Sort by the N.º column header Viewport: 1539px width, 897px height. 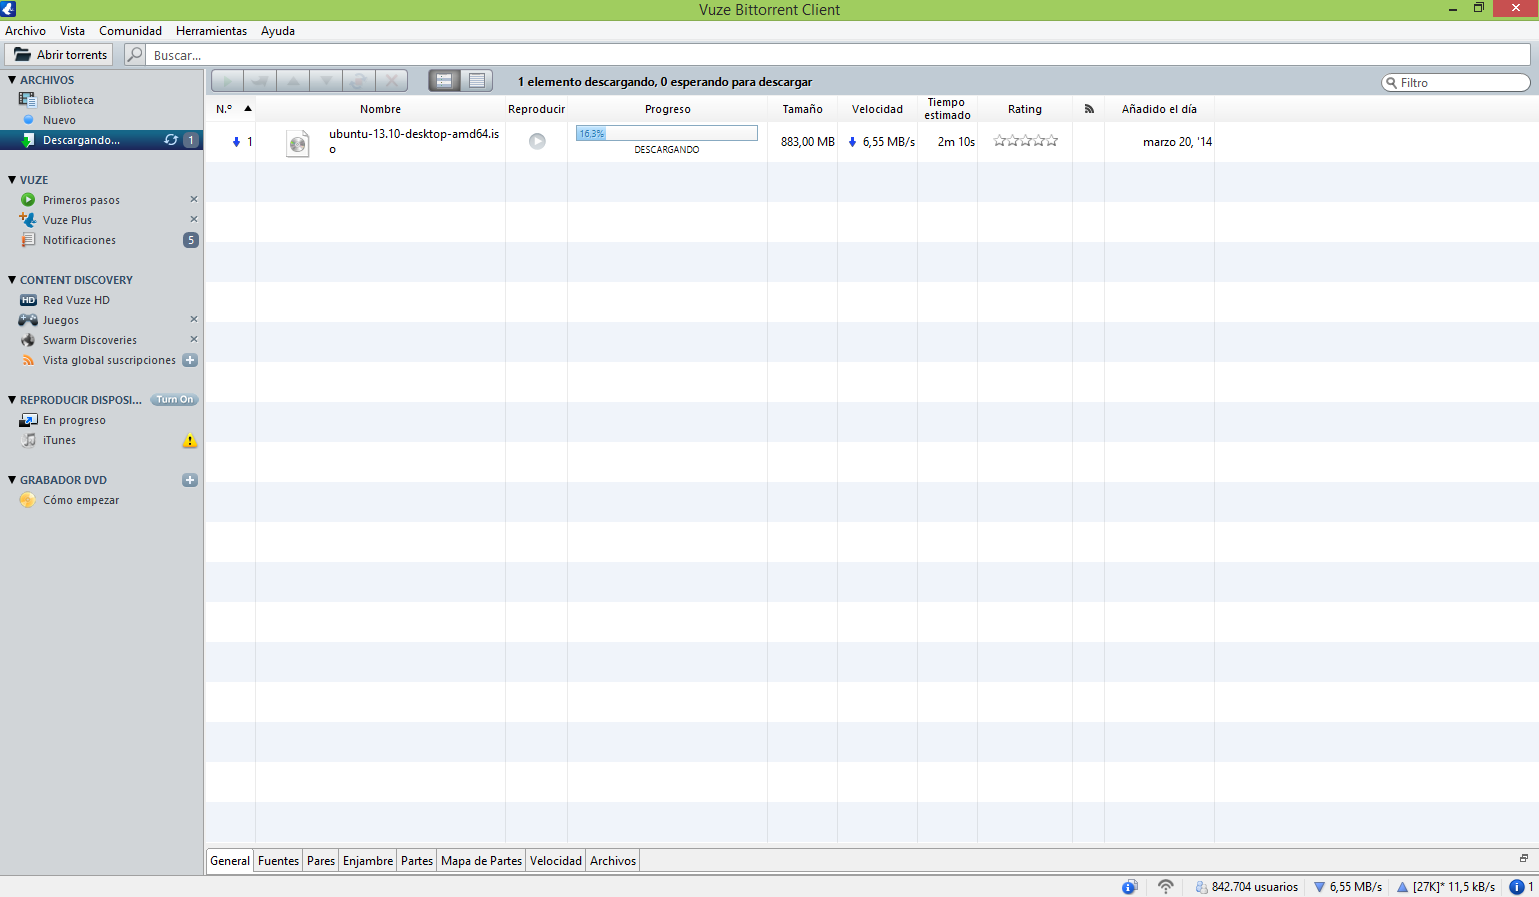click(232, 109)
